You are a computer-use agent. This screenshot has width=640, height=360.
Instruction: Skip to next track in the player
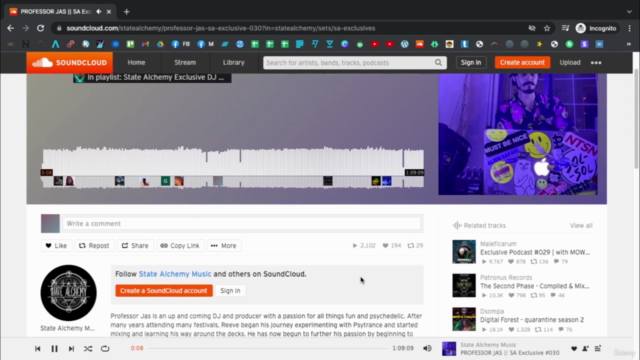tap(71, 349)
